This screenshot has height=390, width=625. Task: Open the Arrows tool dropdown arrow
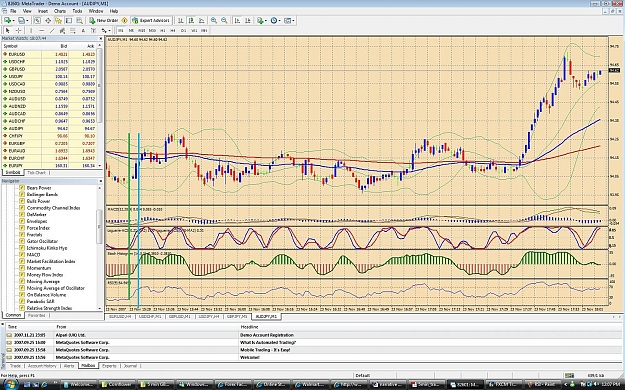point(109,31)
